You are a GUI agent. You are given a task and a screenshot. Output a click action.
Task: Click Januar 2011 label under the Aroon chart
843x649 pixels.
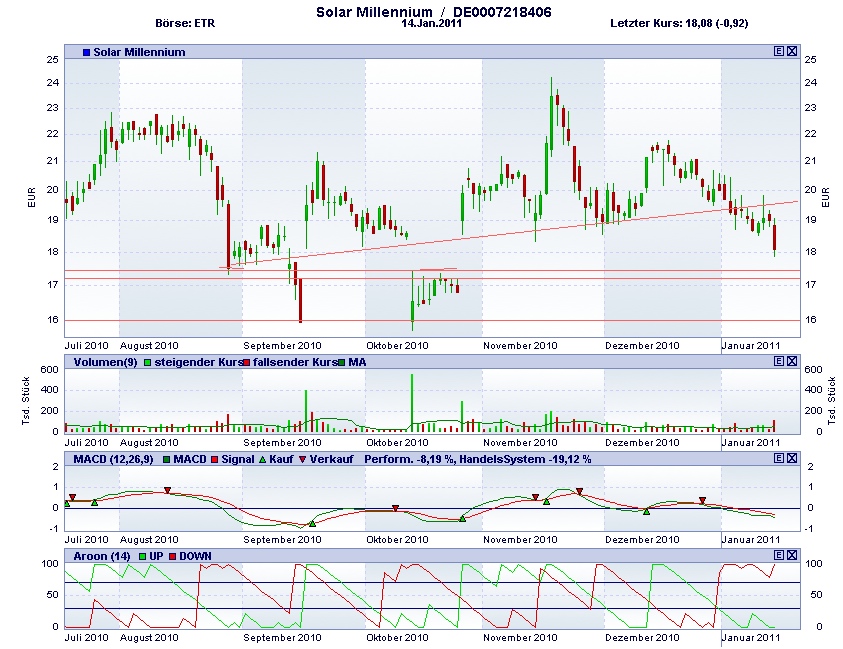(751, 637)
